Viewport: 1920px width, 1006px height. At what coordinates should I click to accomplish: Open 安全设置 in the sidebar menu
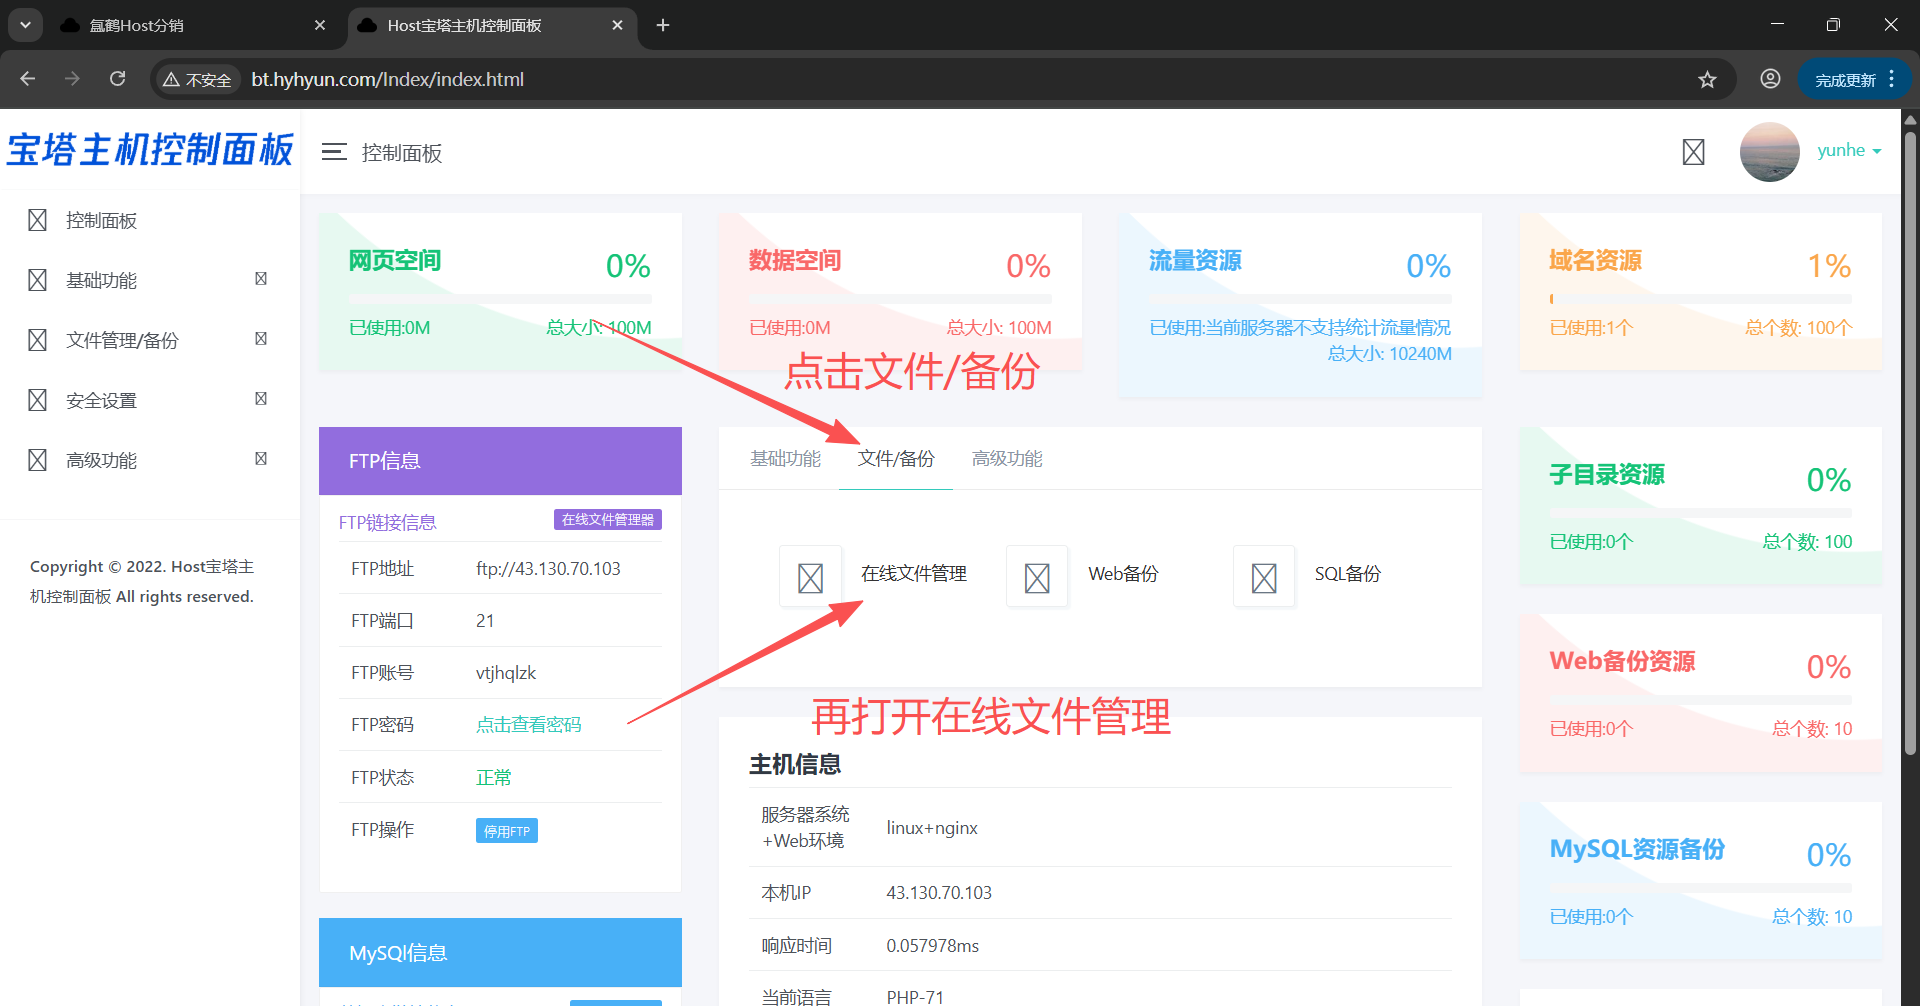(x=101, y=401)
